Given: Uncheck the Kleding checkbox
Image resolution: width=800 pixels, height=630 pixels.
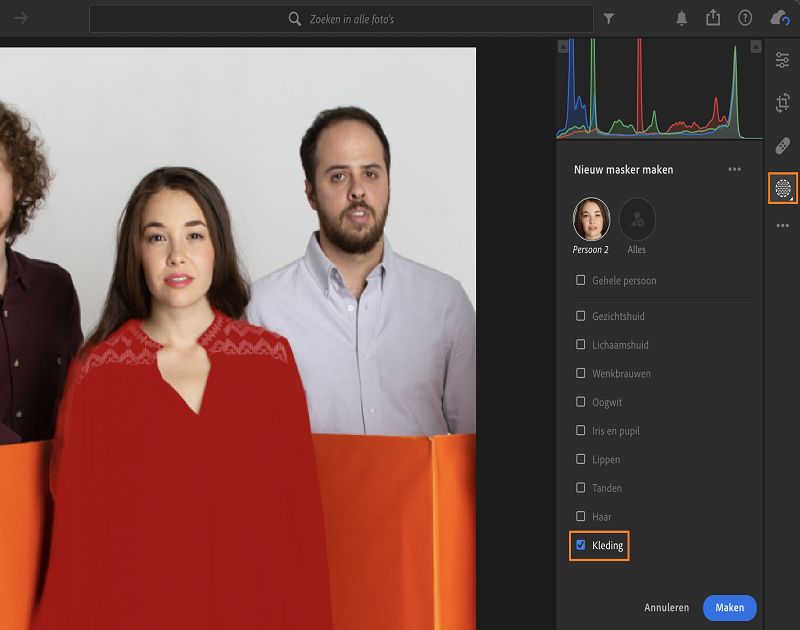Looking at the screenshot, I should coord(580,545).
